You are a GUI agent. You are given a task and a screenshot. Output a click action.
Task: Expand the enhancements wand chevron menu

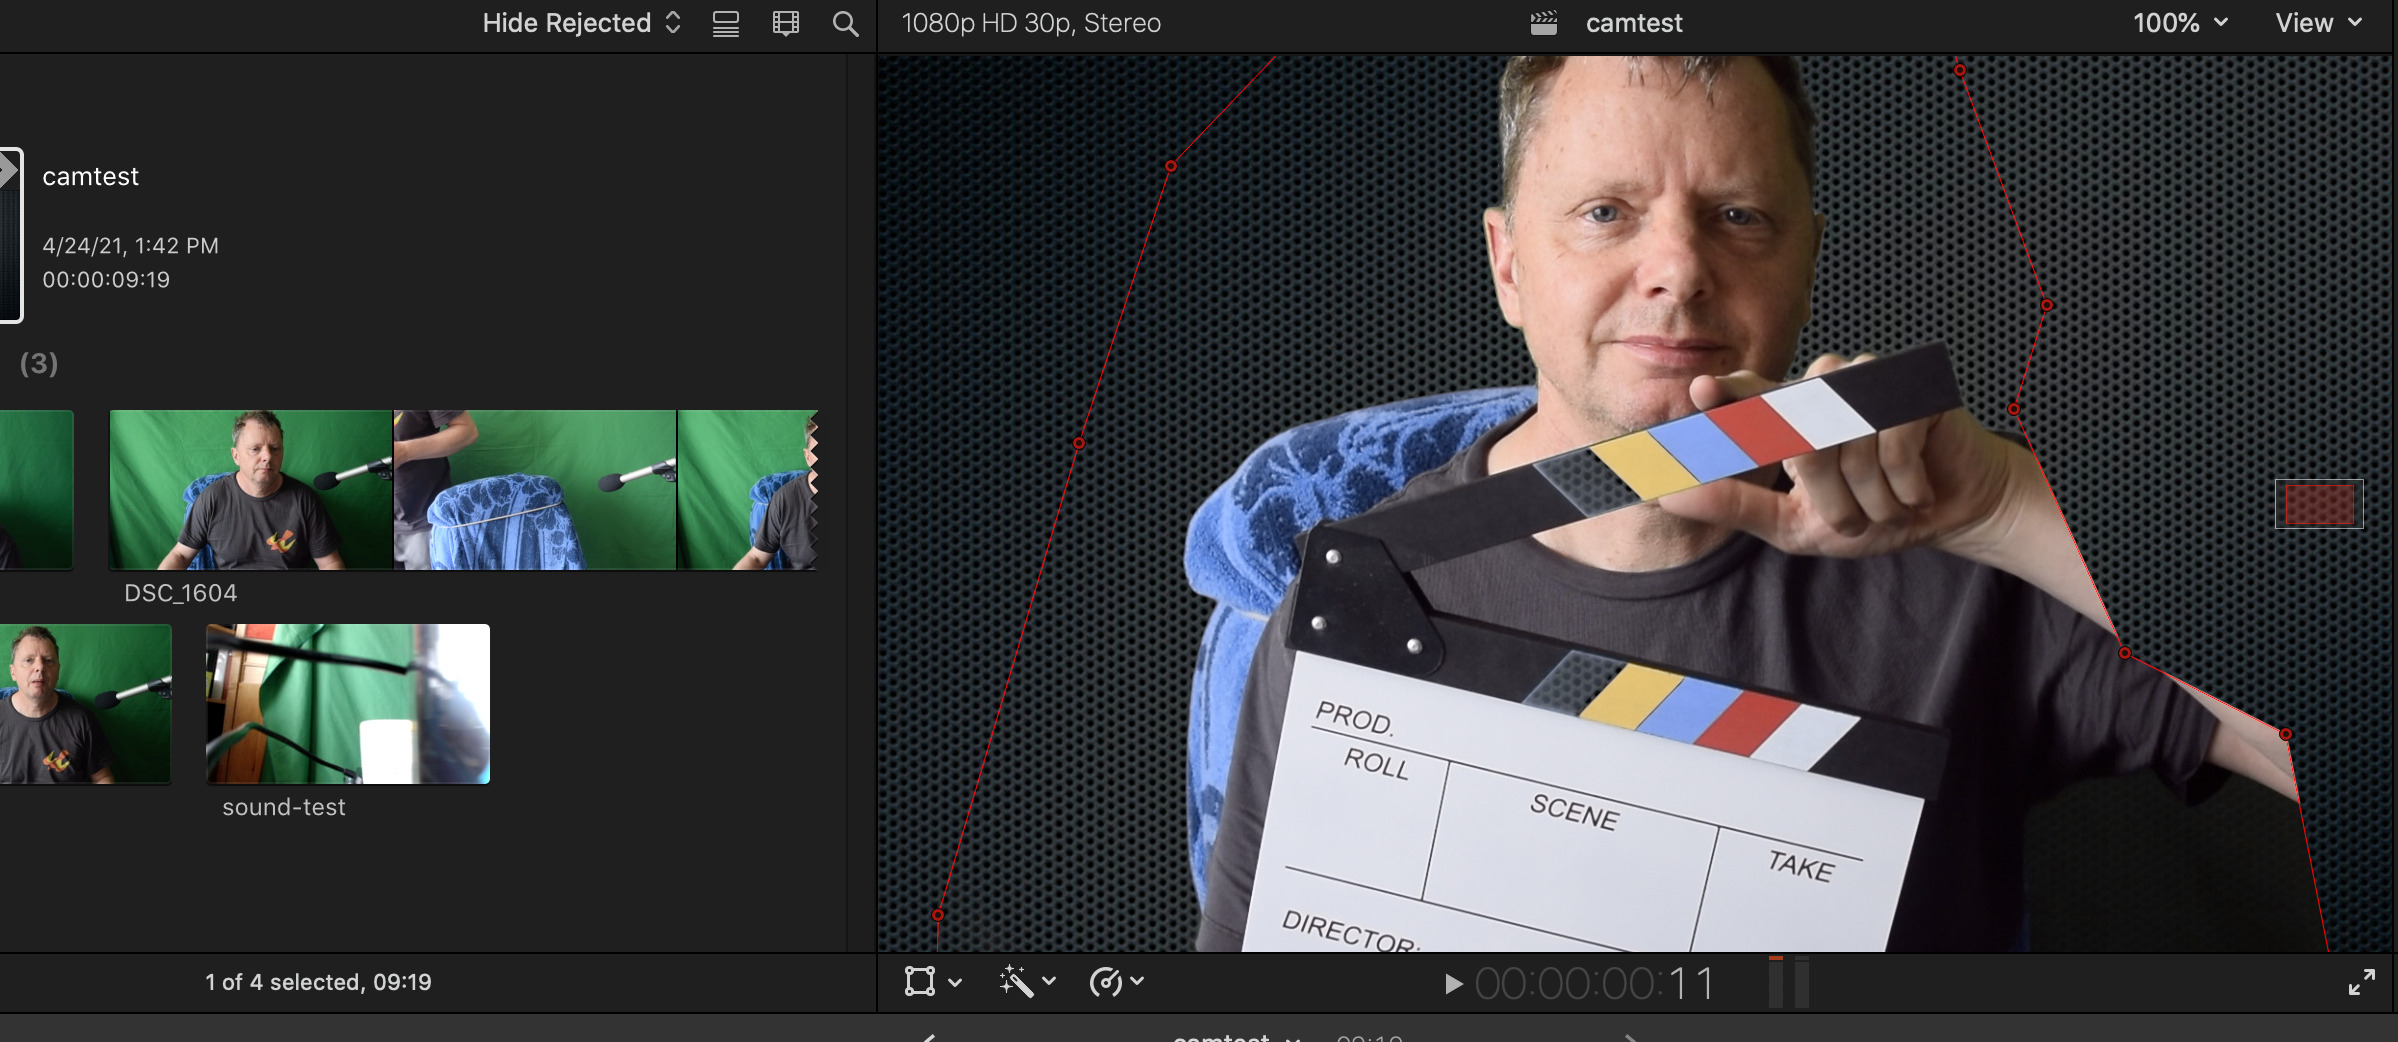pyautogui.click(x=1049, y=982)
